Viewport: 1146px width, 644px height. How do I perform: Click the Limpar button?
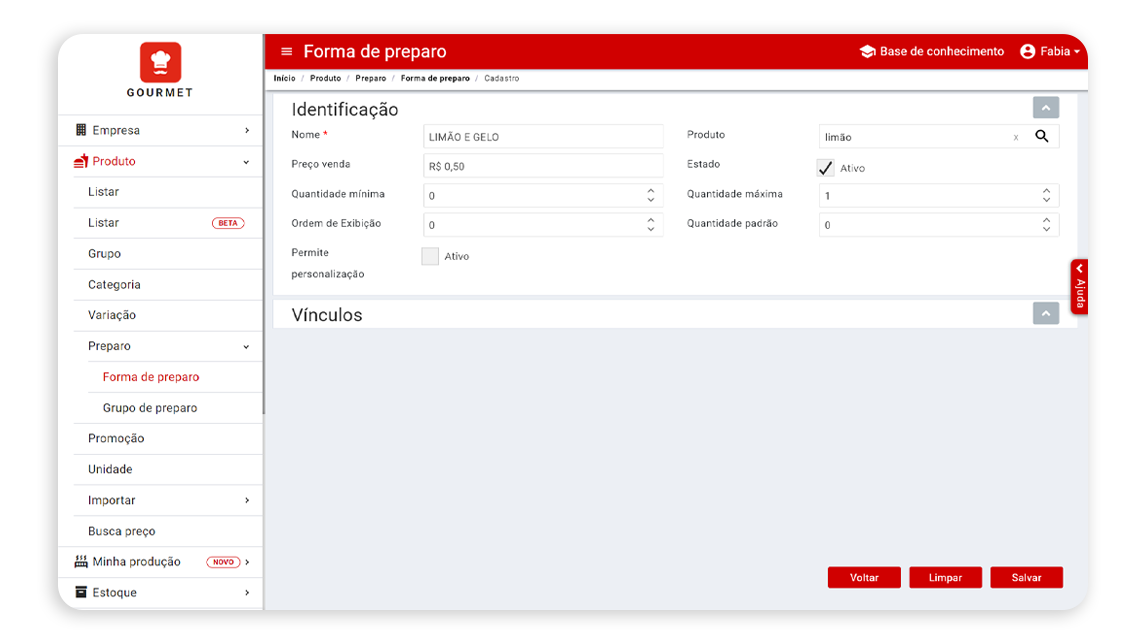pos(945,577)
